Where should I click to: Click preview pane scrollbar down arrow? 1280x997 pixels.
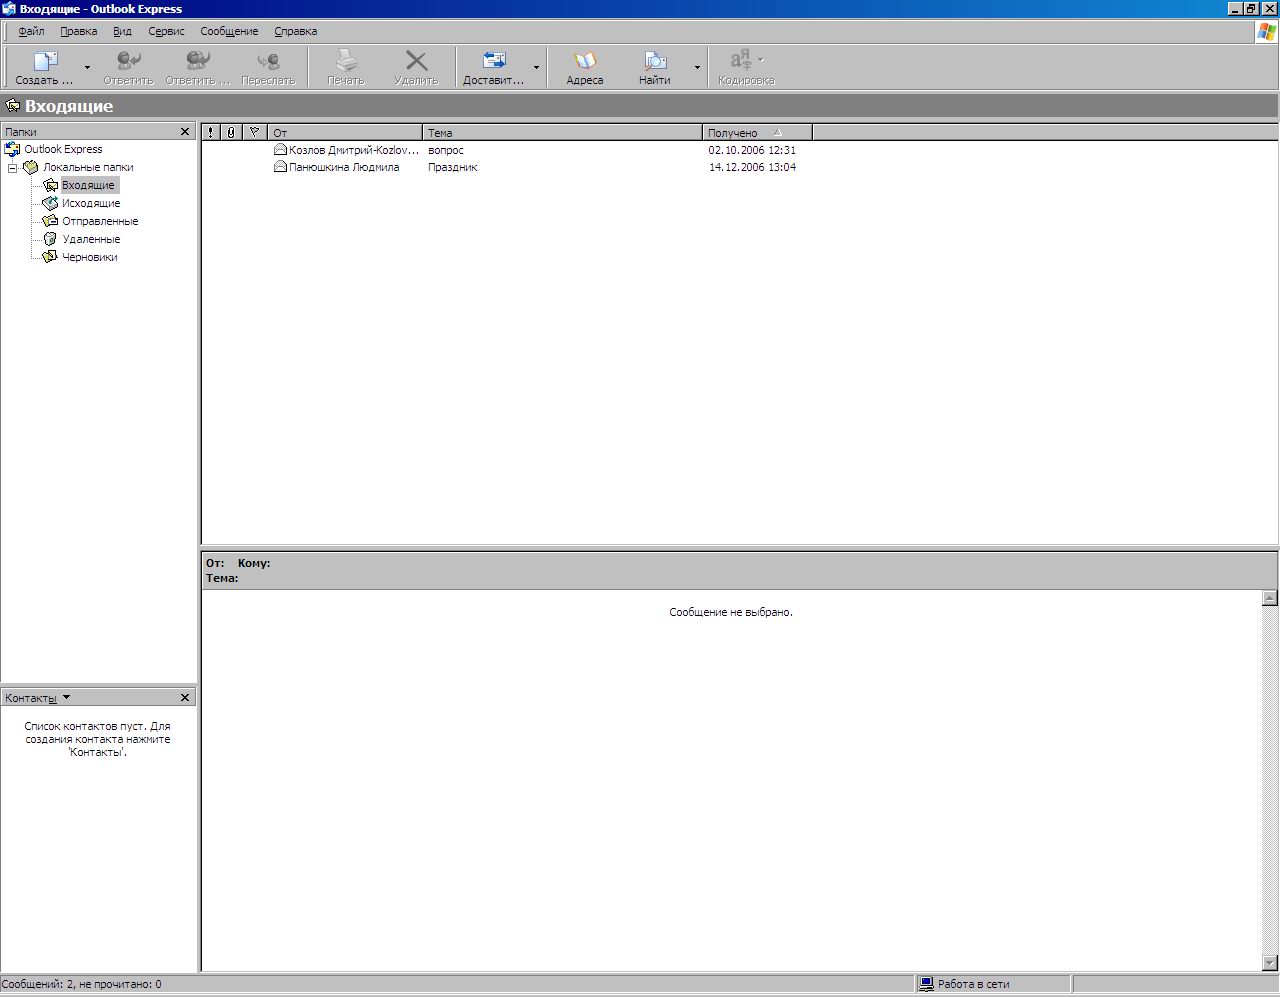[x=1270, y=963]
